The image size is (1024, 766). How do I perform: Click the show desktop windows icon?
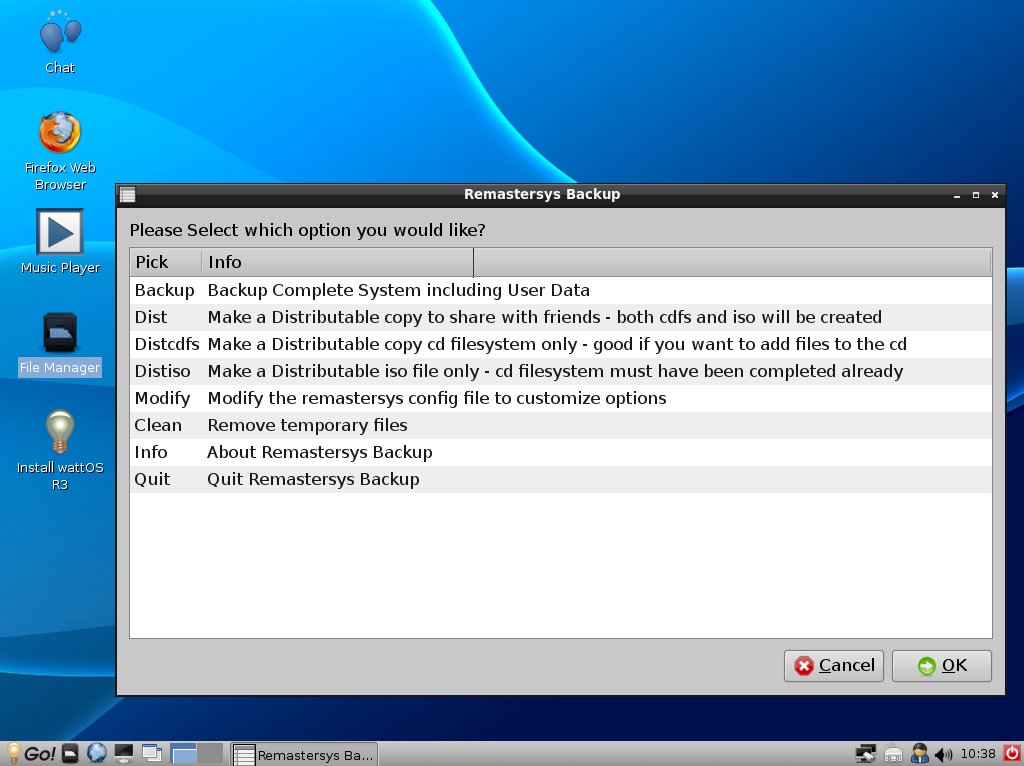pos(152,754)
